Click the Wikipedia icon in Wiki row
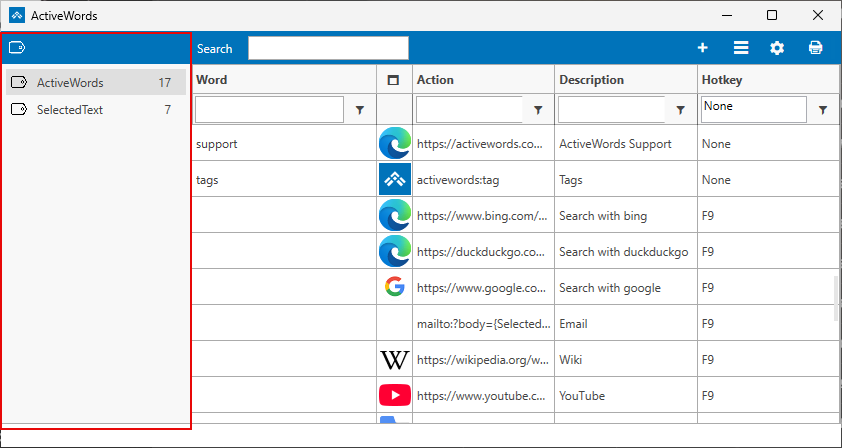842x448 pixels. click(x=395, y=360)
